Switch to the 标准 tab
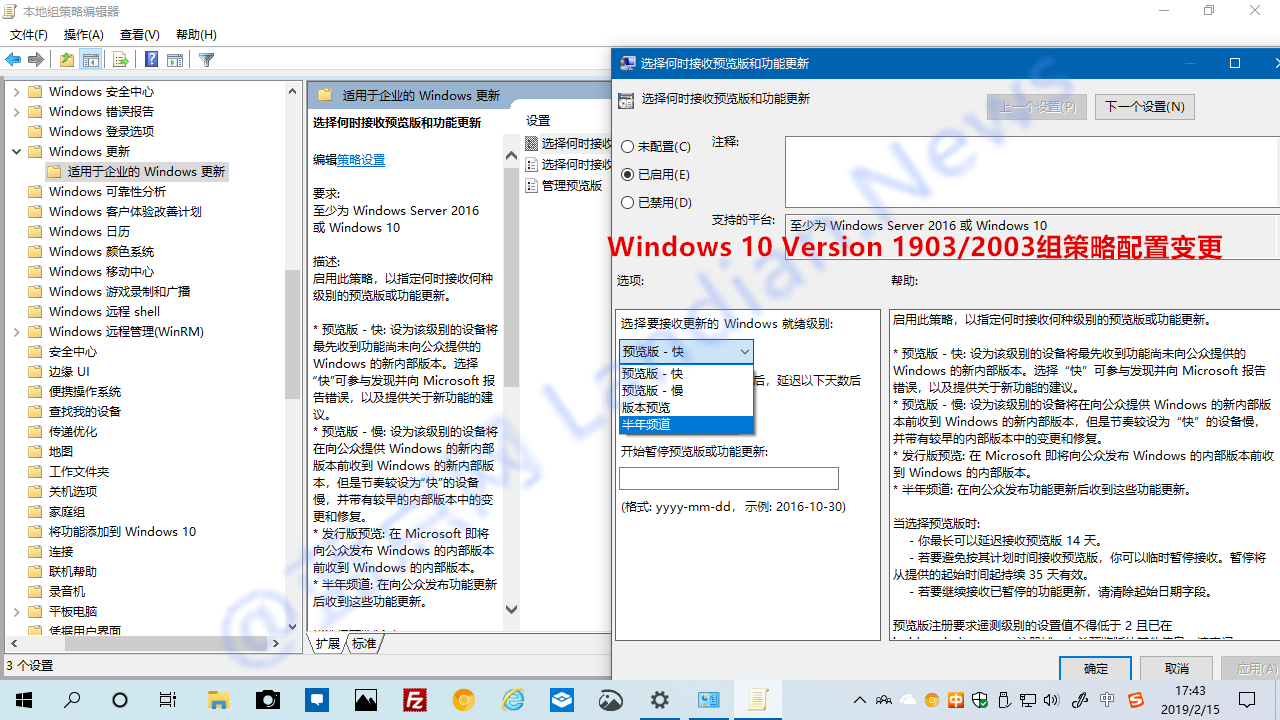Screen dimensions: 1280x720 (365, 643)
